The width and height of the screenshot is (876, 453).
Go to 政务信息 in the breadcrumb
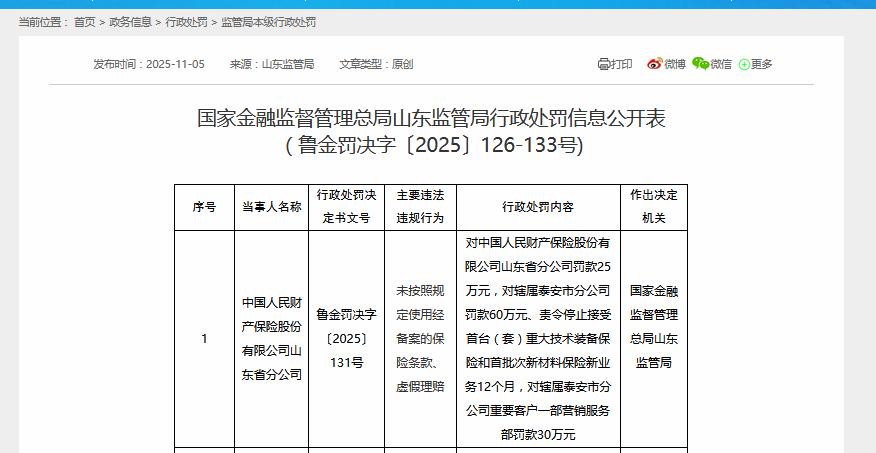coord(130,21)
